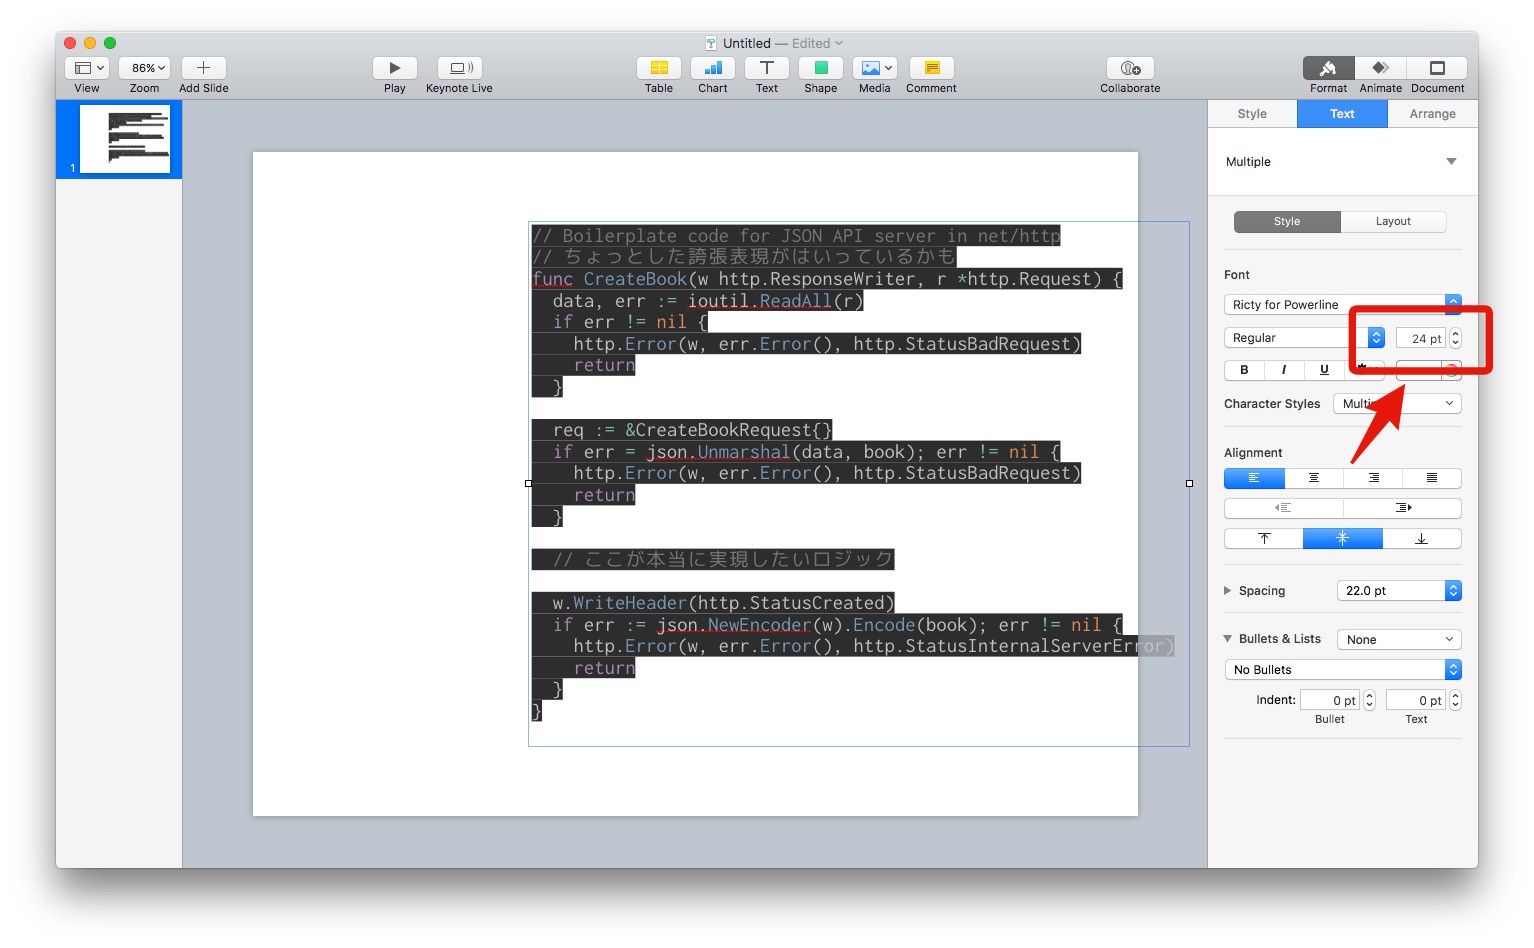Align text left

tap(1254, 478)
